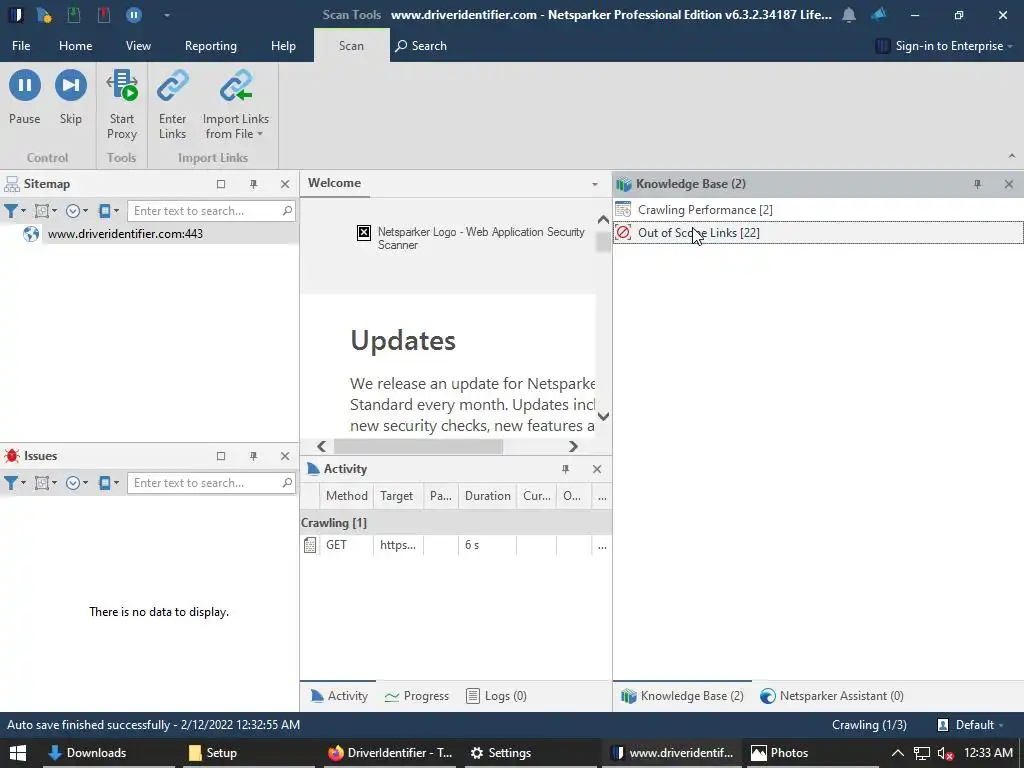Click the notifications bell icon
Viewport: 1024px width, 768px height.
click(849, 14)
